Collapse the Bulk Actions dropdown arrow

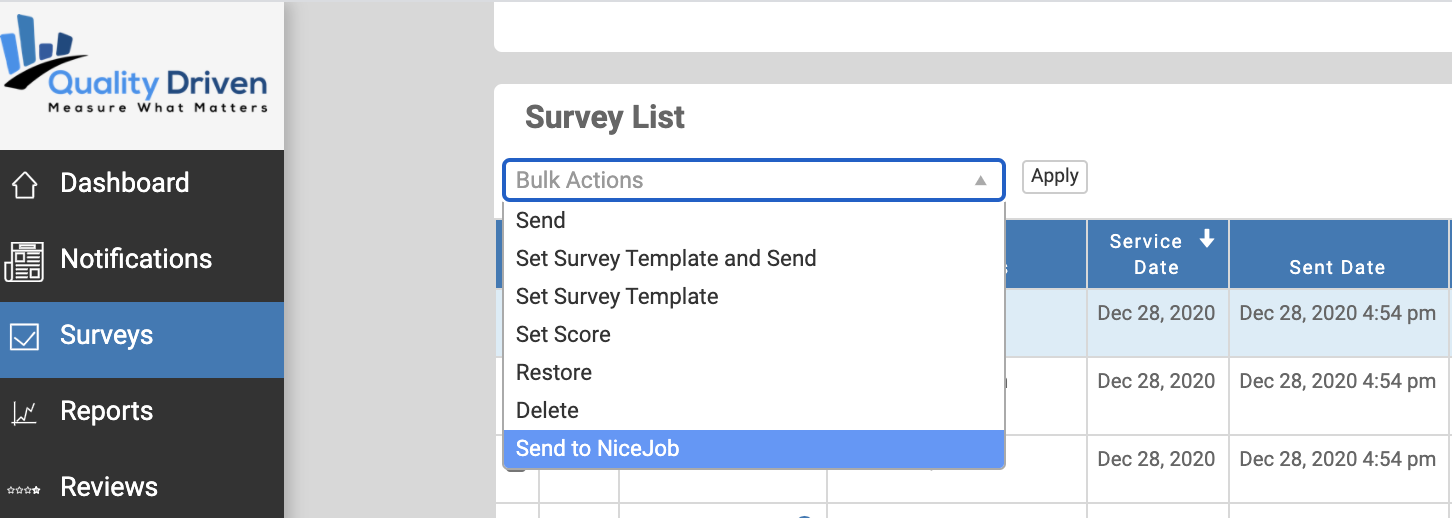981,181
